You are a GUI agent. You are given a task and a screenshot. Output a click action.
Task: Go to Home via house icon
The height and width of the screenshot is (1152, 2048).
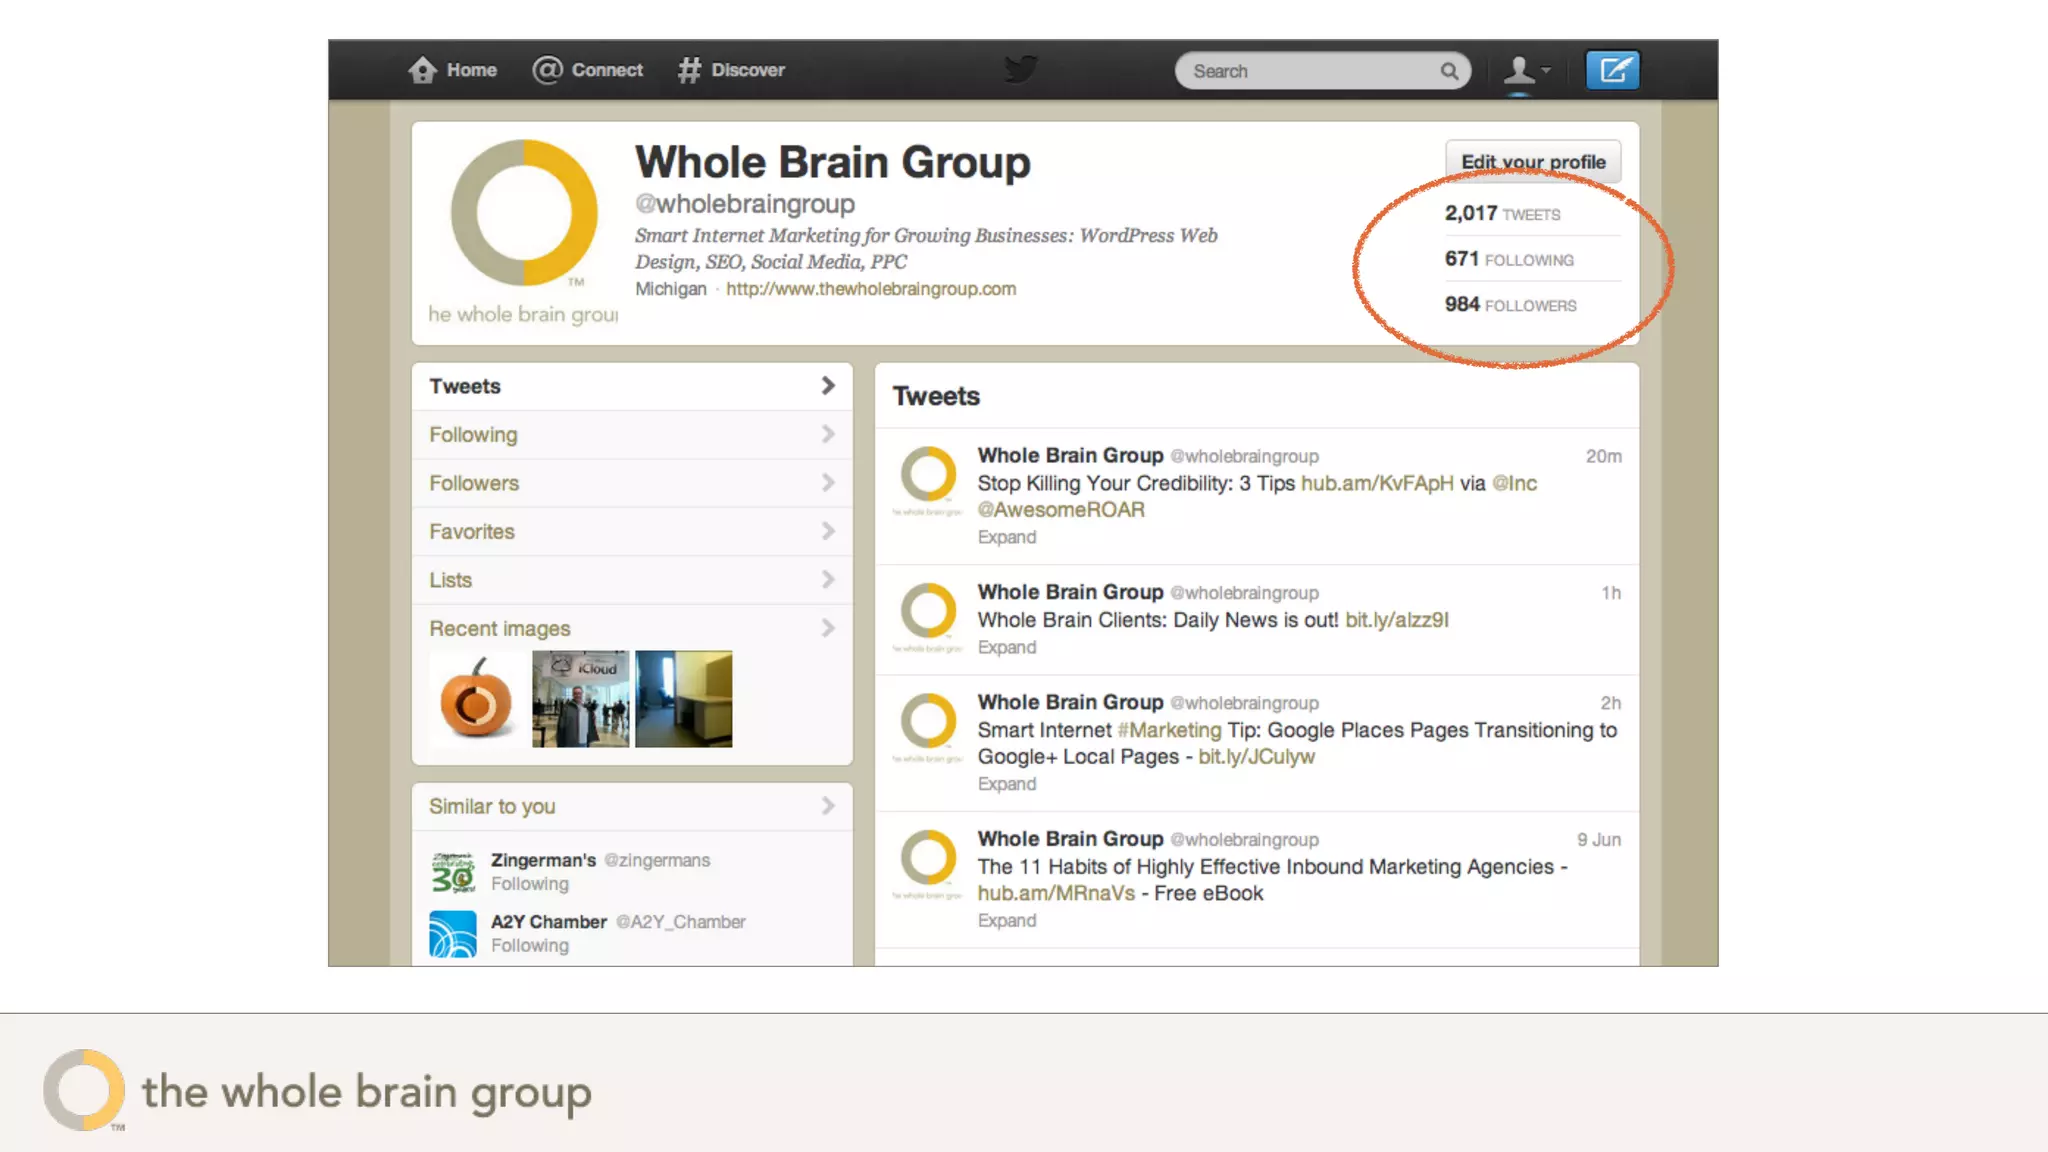423,70
